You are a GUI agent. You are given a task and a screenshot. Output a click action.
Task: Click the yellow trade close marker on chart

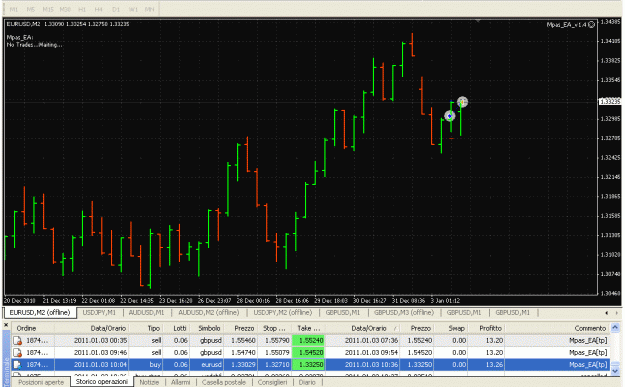coord(462,102)
